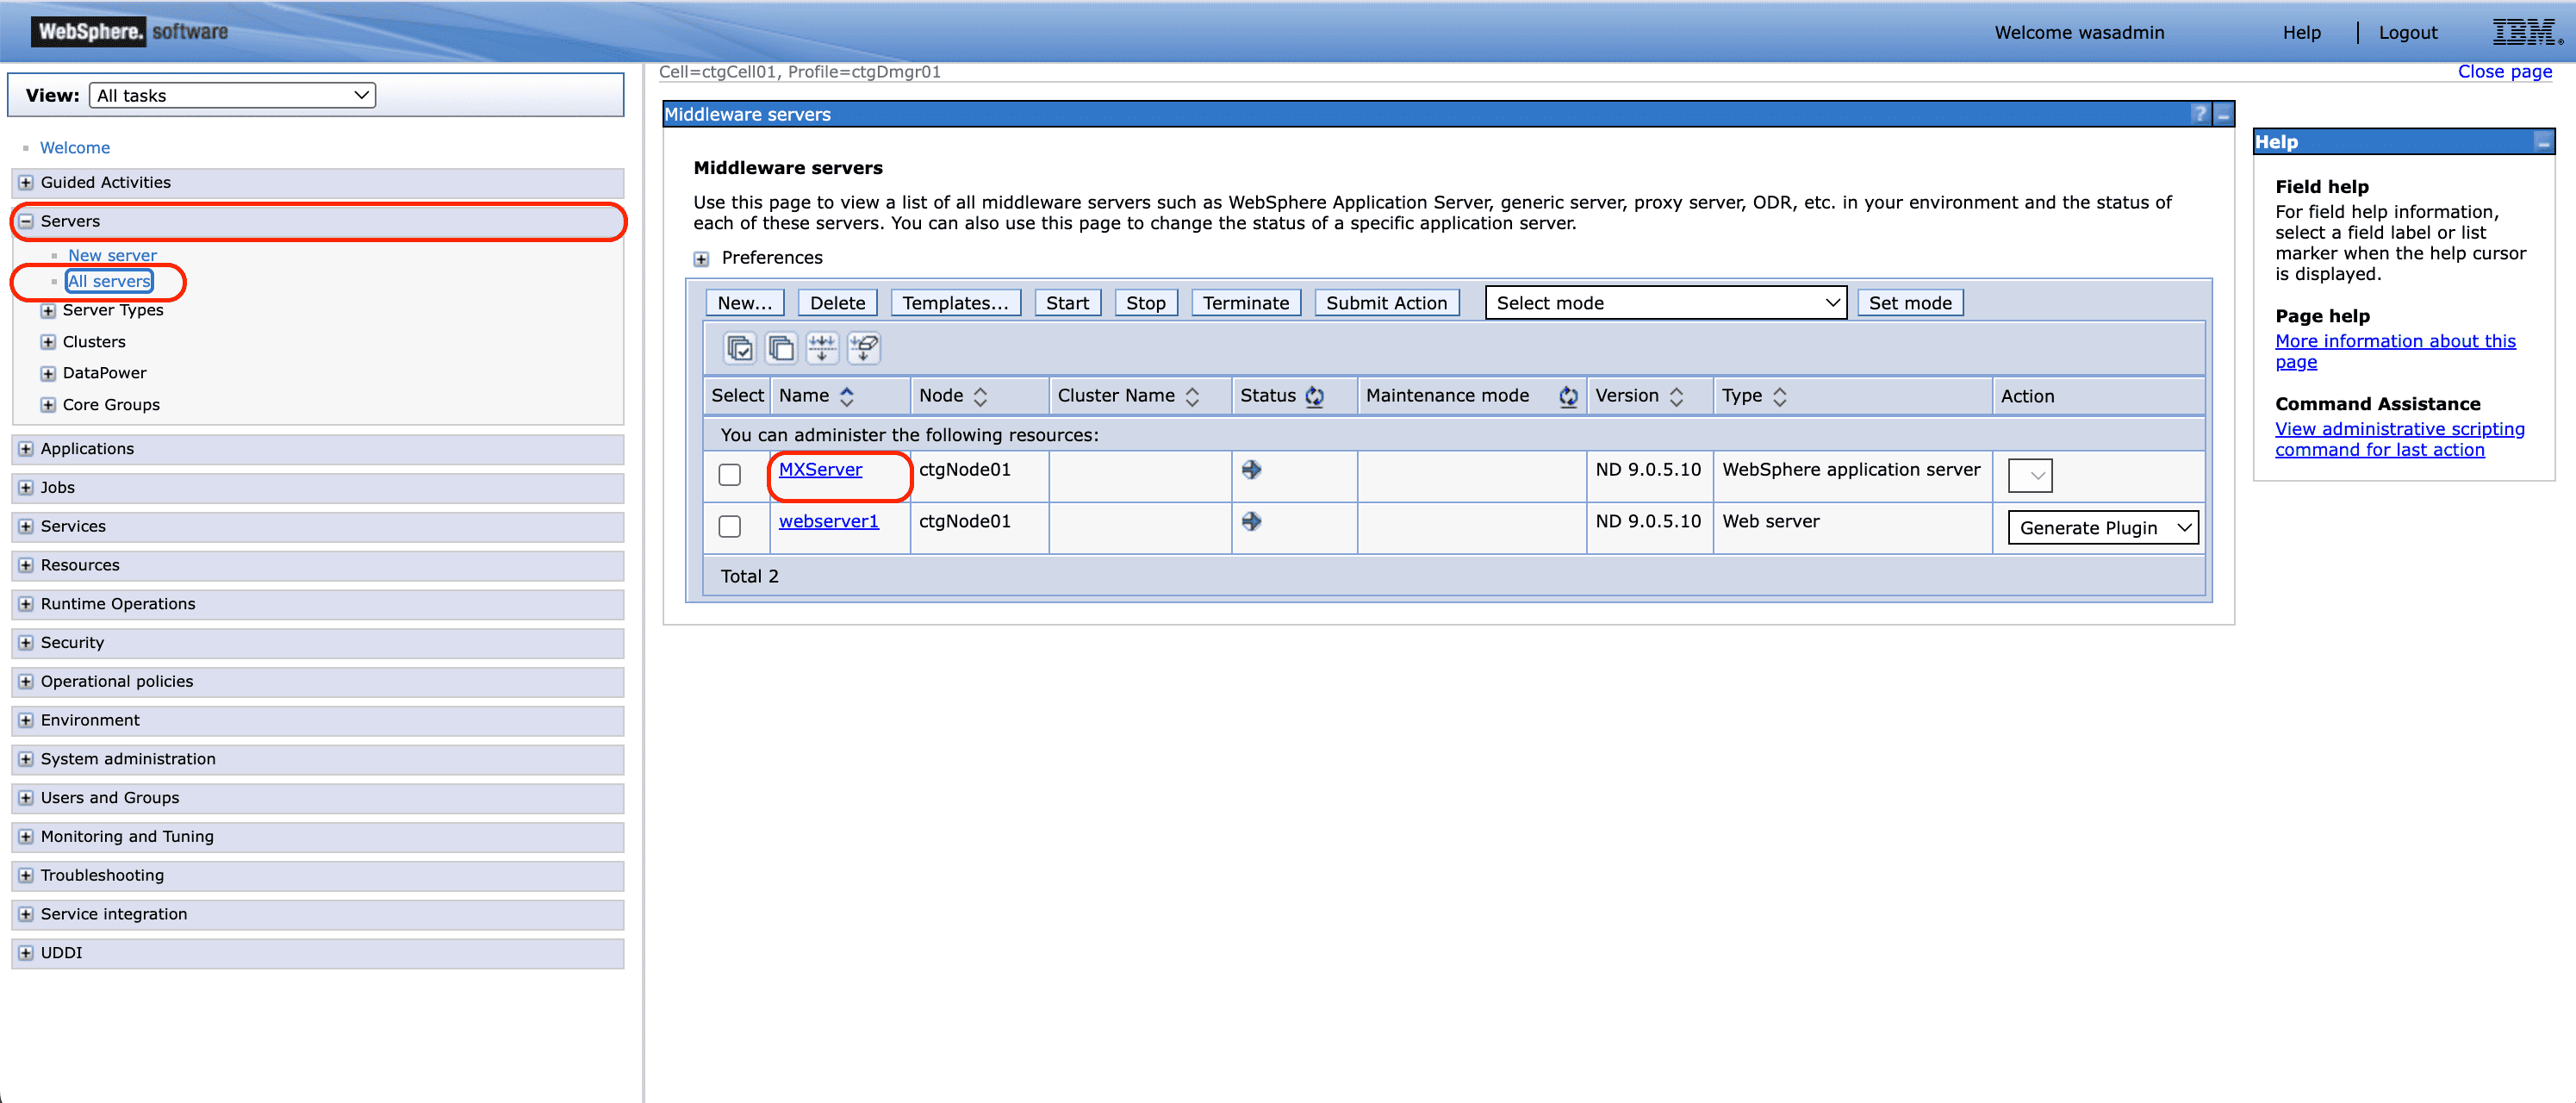Sort by Cluster Name column
This screenshot has height=1103, width=2576.
pos(1192,396)
